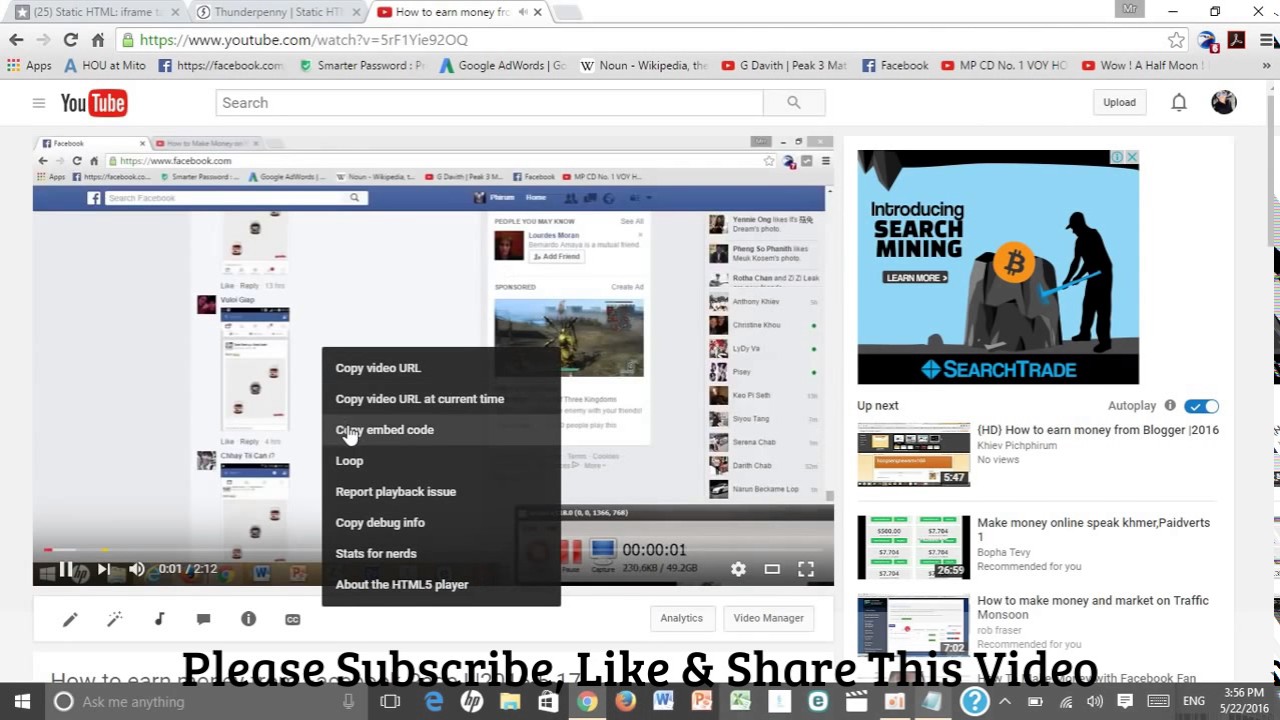Open Chrome home page
This screenshot has width=1280, height=720.
point(97,40)
